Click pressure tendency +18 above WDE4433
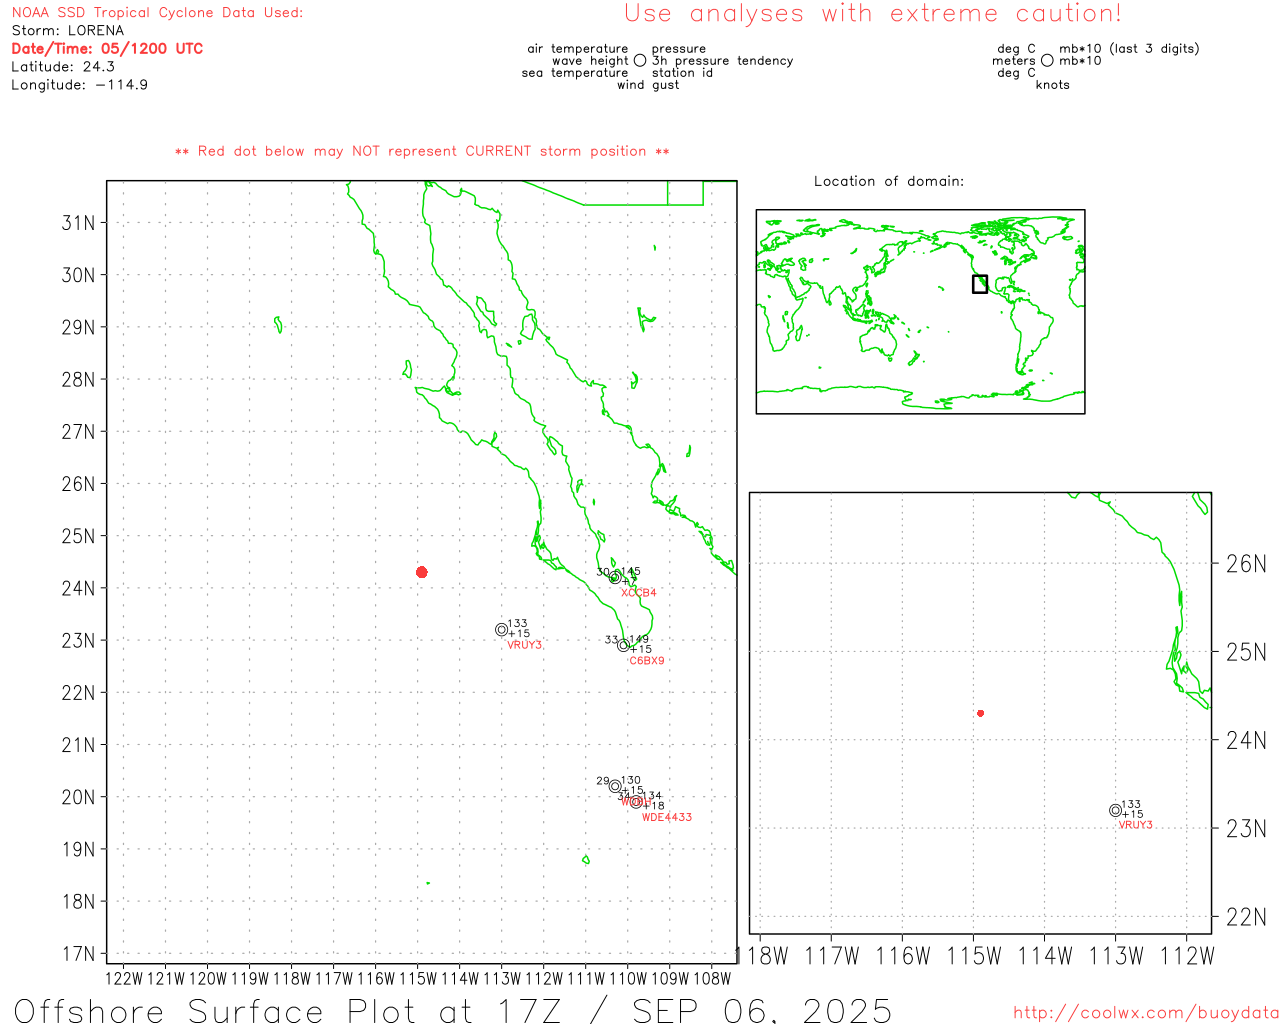1280x1024 pixels. click(654, 806)
